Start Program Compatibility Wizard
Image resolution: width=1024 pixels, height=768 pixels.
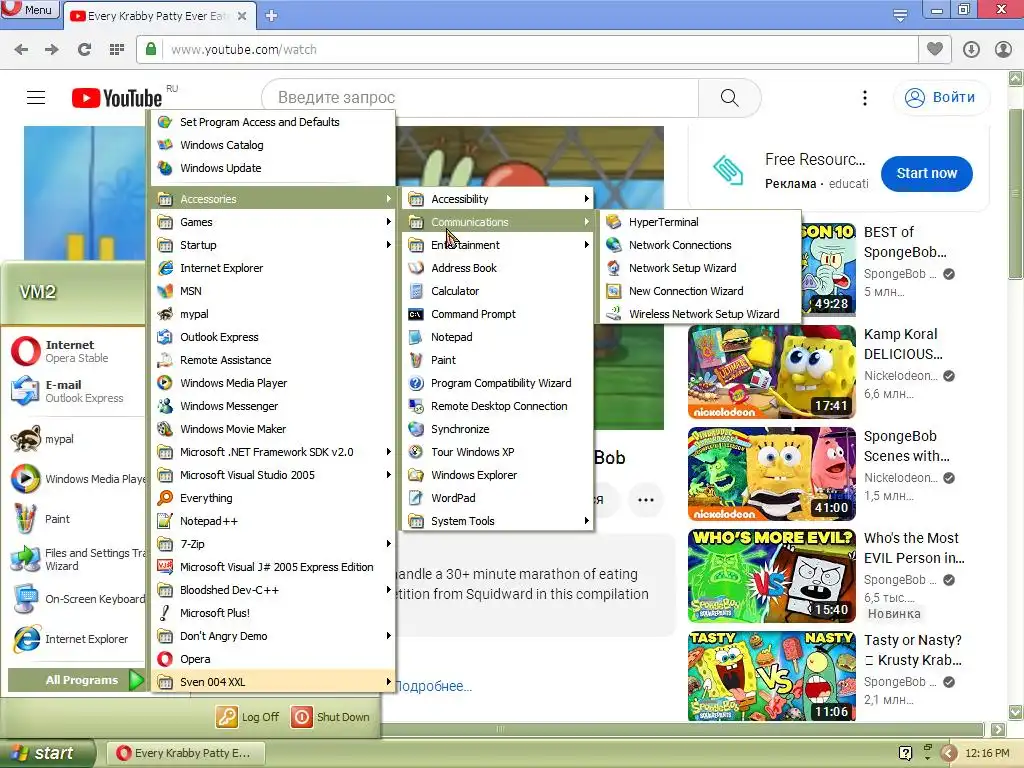498,383
